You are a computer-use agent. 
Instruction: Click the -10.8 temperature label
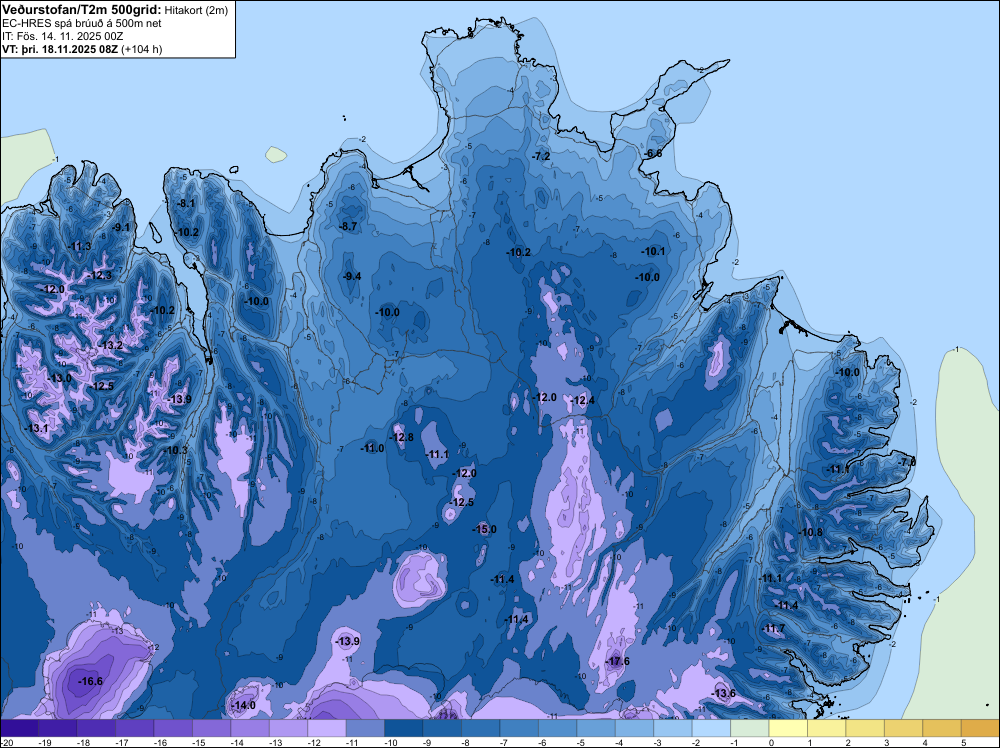(811, 532)
